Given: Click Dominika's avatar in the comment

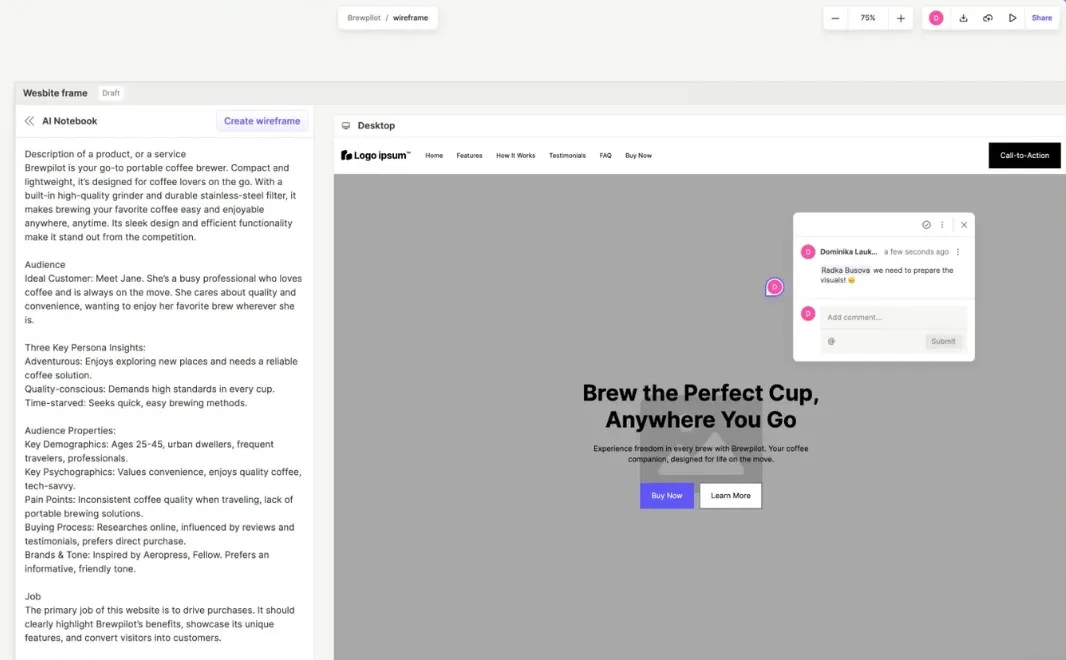Looking at the screenshot, I should [808, 252].
